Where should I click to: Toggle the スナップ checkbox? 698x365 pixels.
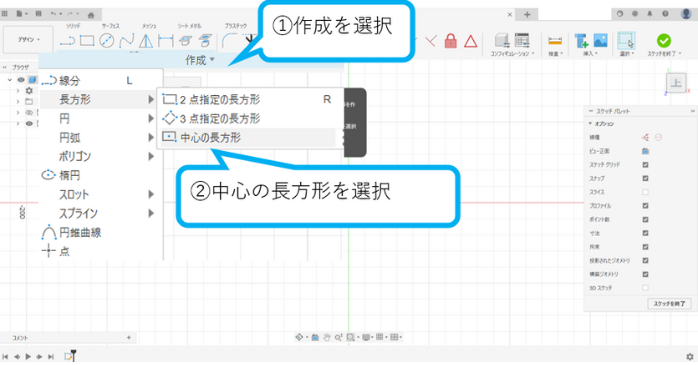point(645,178)
